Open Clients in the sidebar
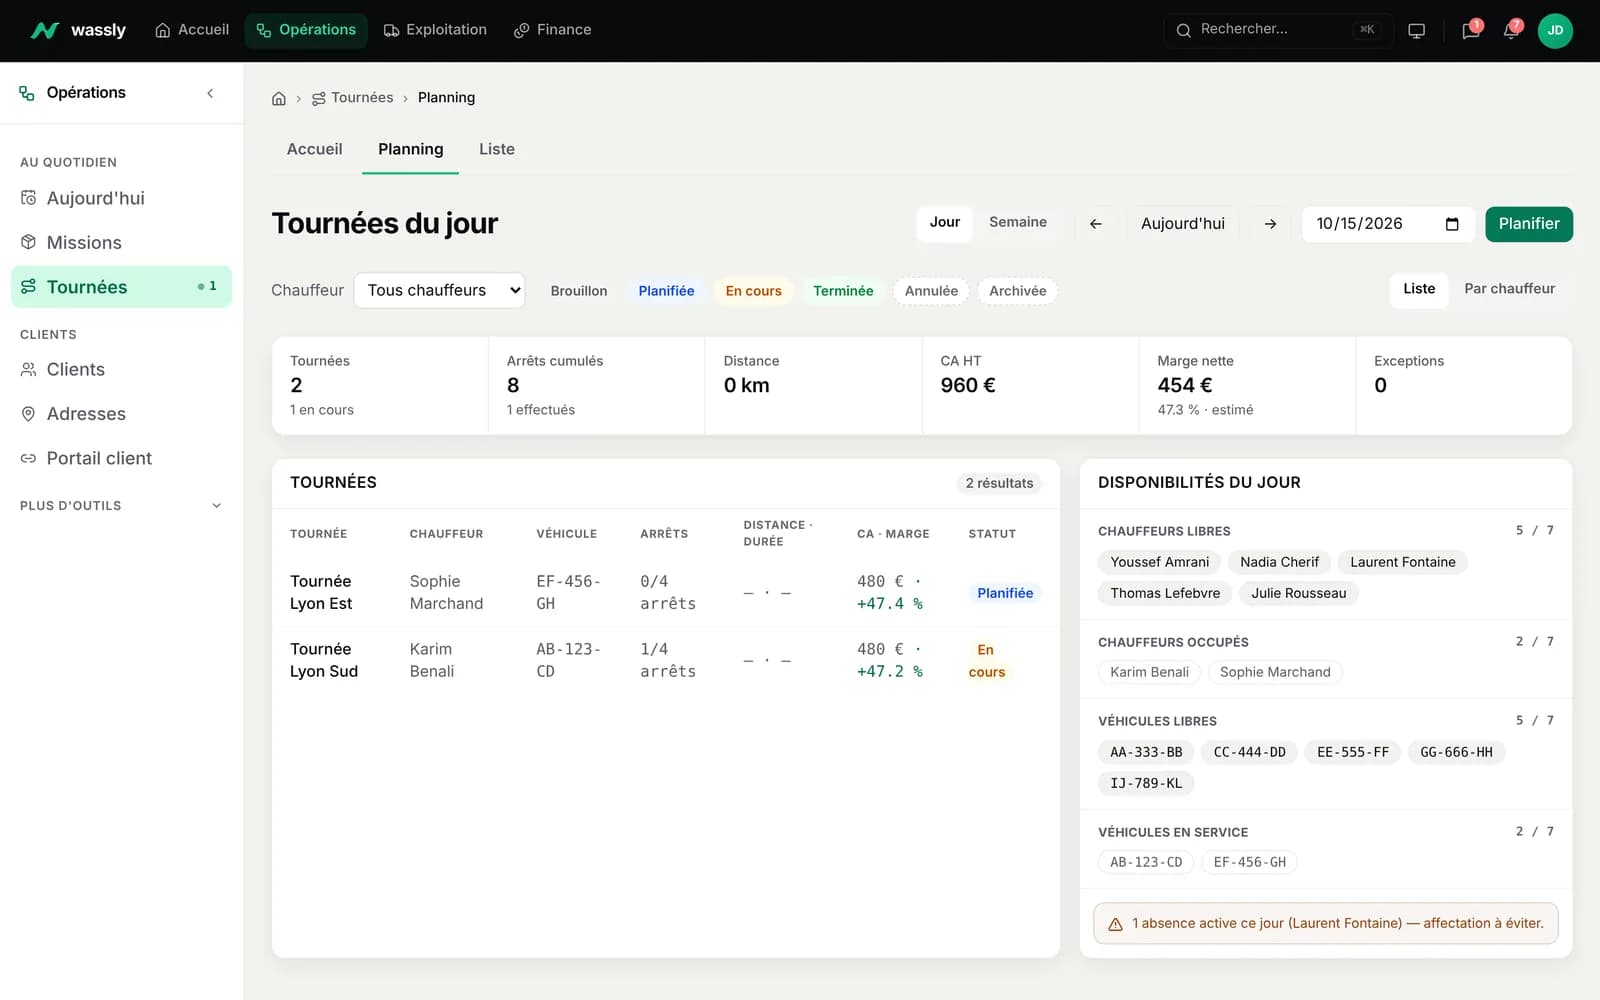Screen dimensions: 1600x1000 [x=121, y=369]
